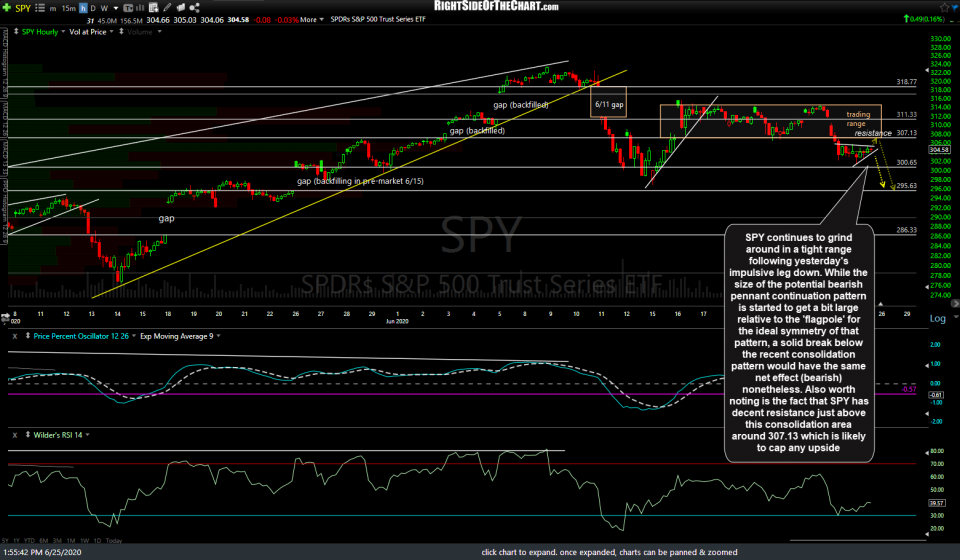This screenshot has height=560, width=960.
Task: Select the 1M range button
Action: [70, 541]
